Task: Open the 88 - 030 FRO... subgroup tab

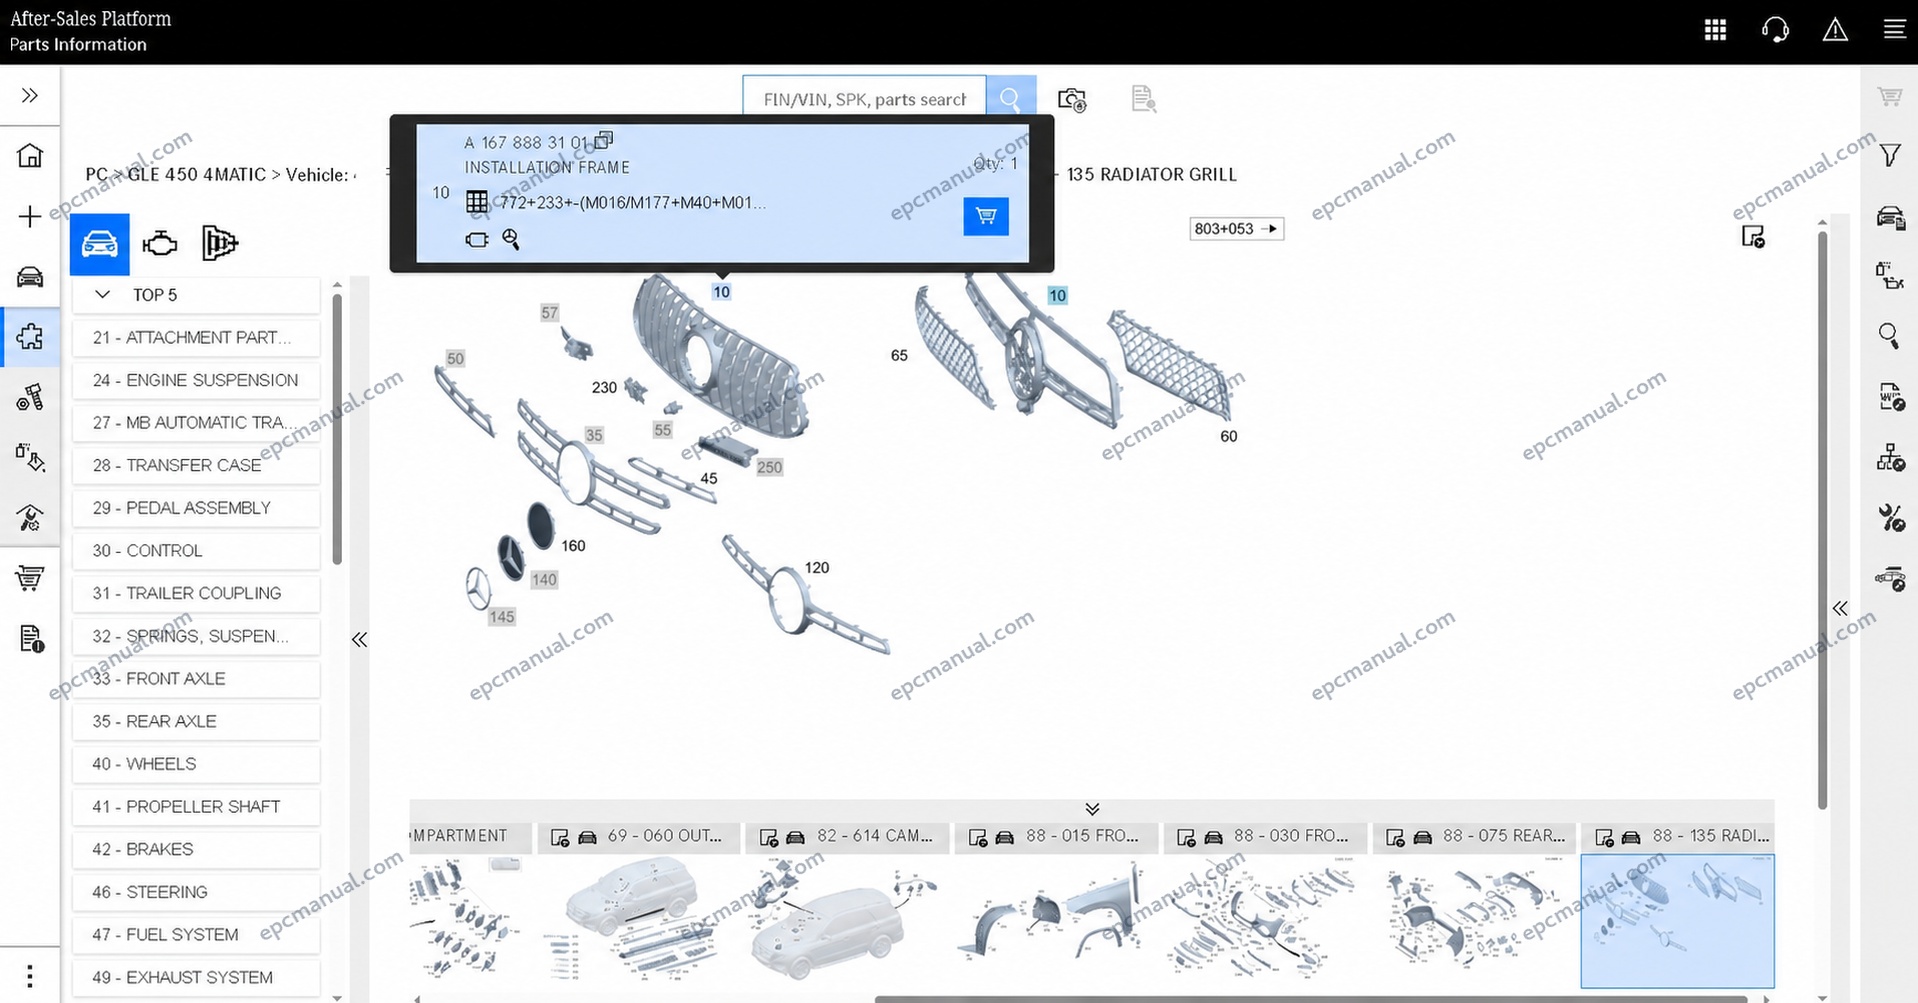Action: point(1265,836)
